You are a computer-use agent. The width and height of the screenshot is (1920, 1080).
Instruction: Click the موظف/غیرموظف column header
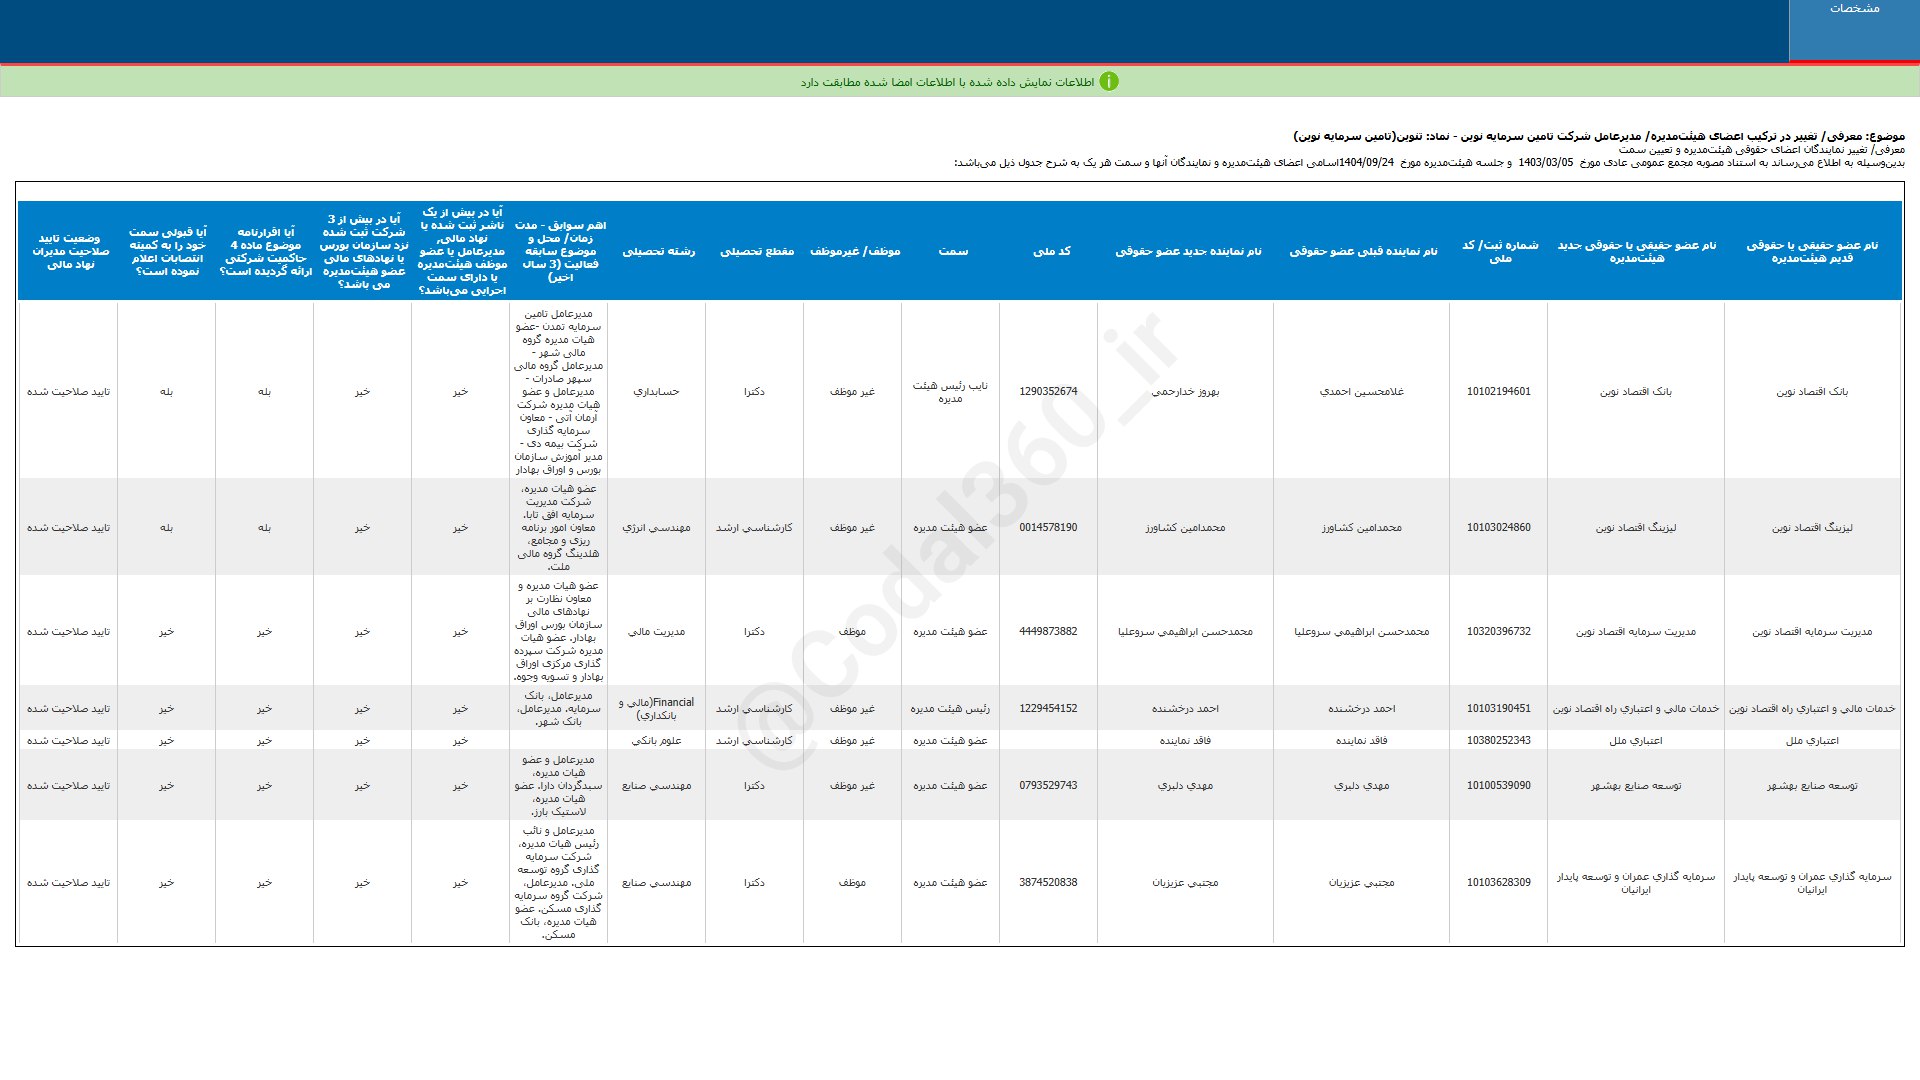point(854,251)
